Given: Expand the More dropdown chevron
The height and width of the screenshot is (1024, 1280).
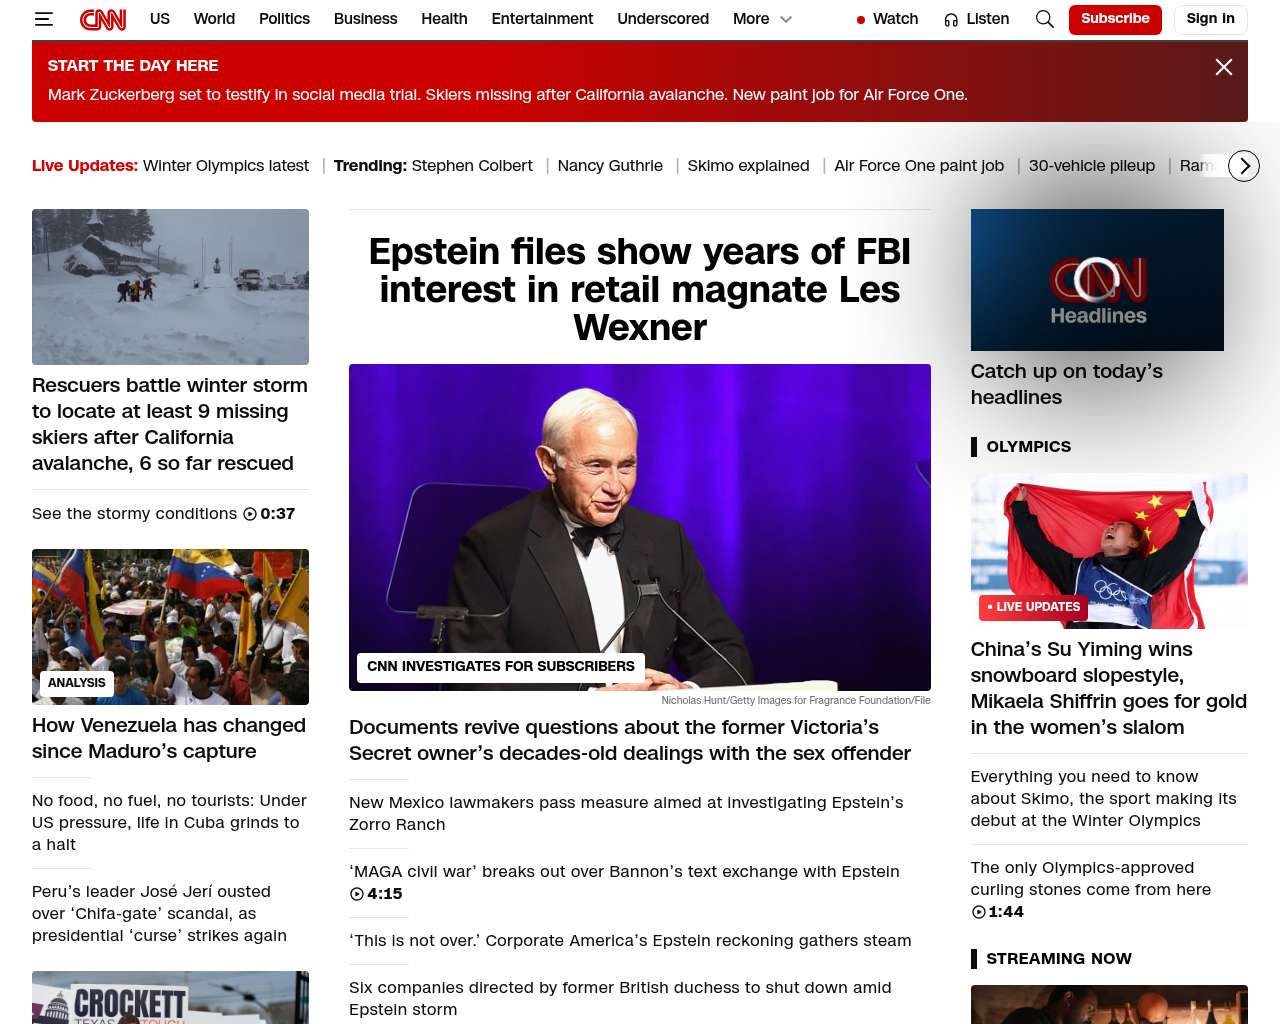Looking at the screenshot, I should (x=786, y=19).
